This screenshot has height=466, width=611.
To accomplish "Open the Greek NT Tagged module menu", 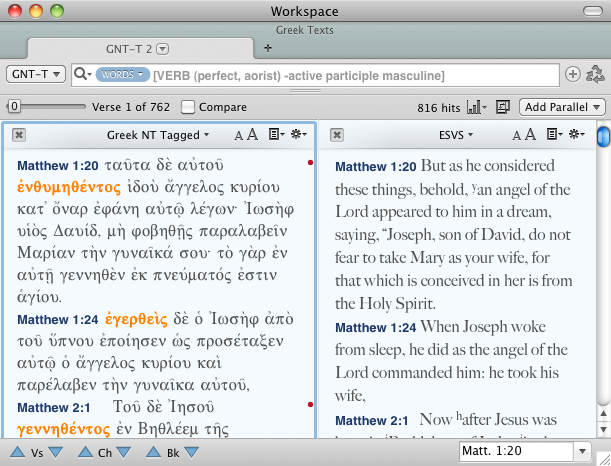I will tap(158, 135).
